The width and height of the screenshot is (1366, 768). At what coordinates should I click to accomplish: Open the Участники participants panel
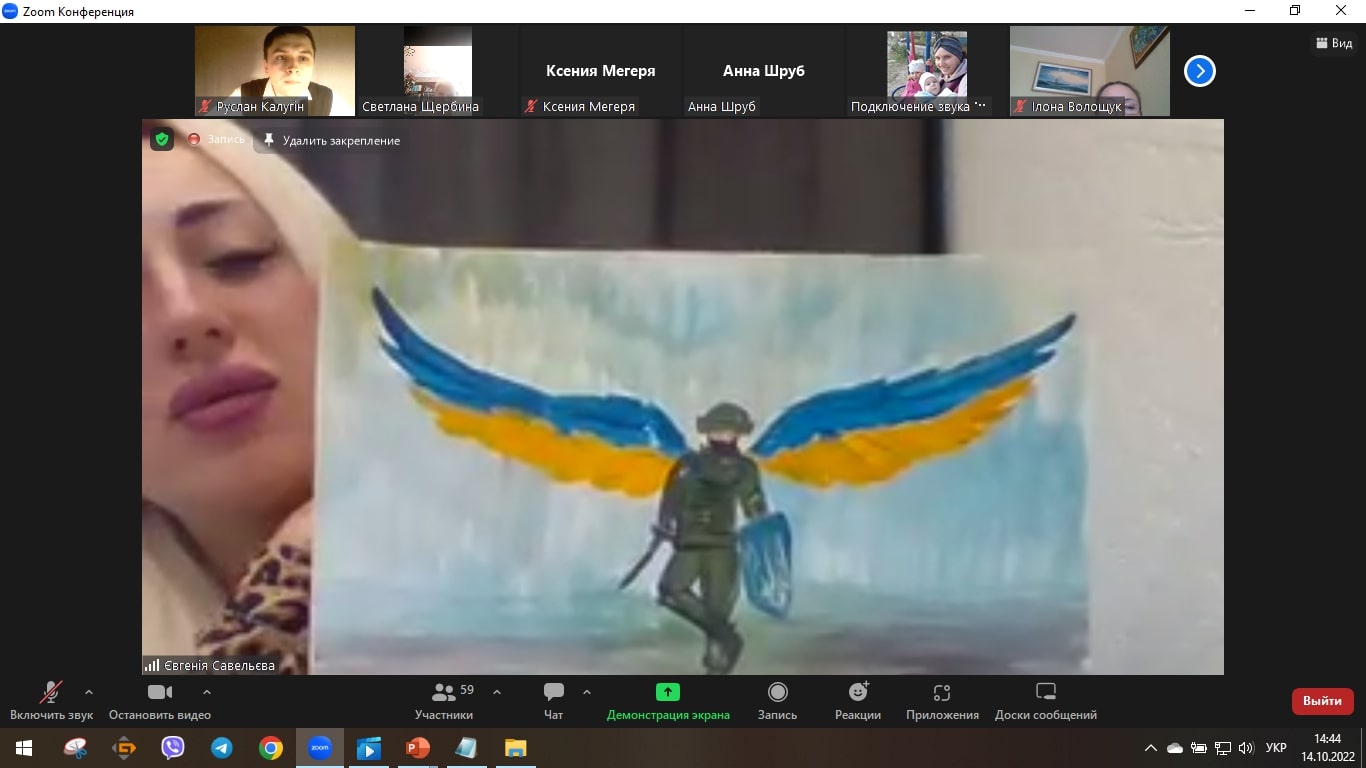[x=444, y=701]
